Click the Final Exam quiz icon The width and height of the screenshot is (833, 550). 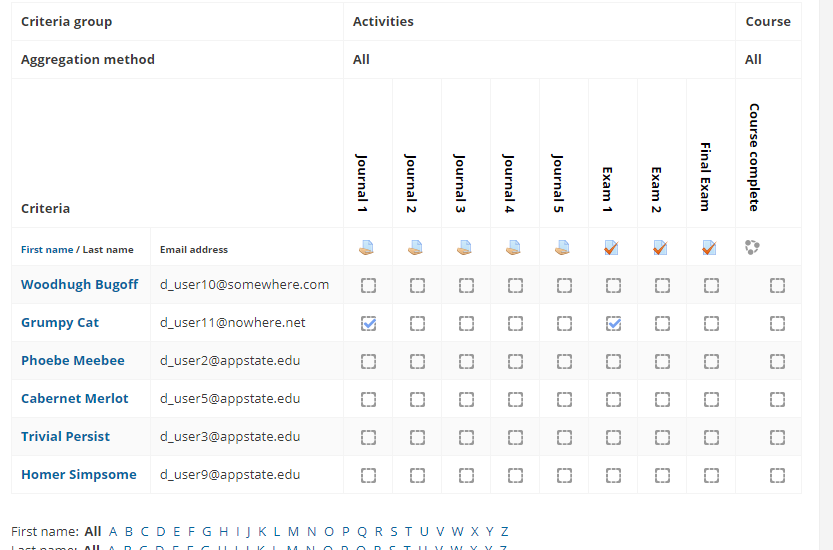709,248
